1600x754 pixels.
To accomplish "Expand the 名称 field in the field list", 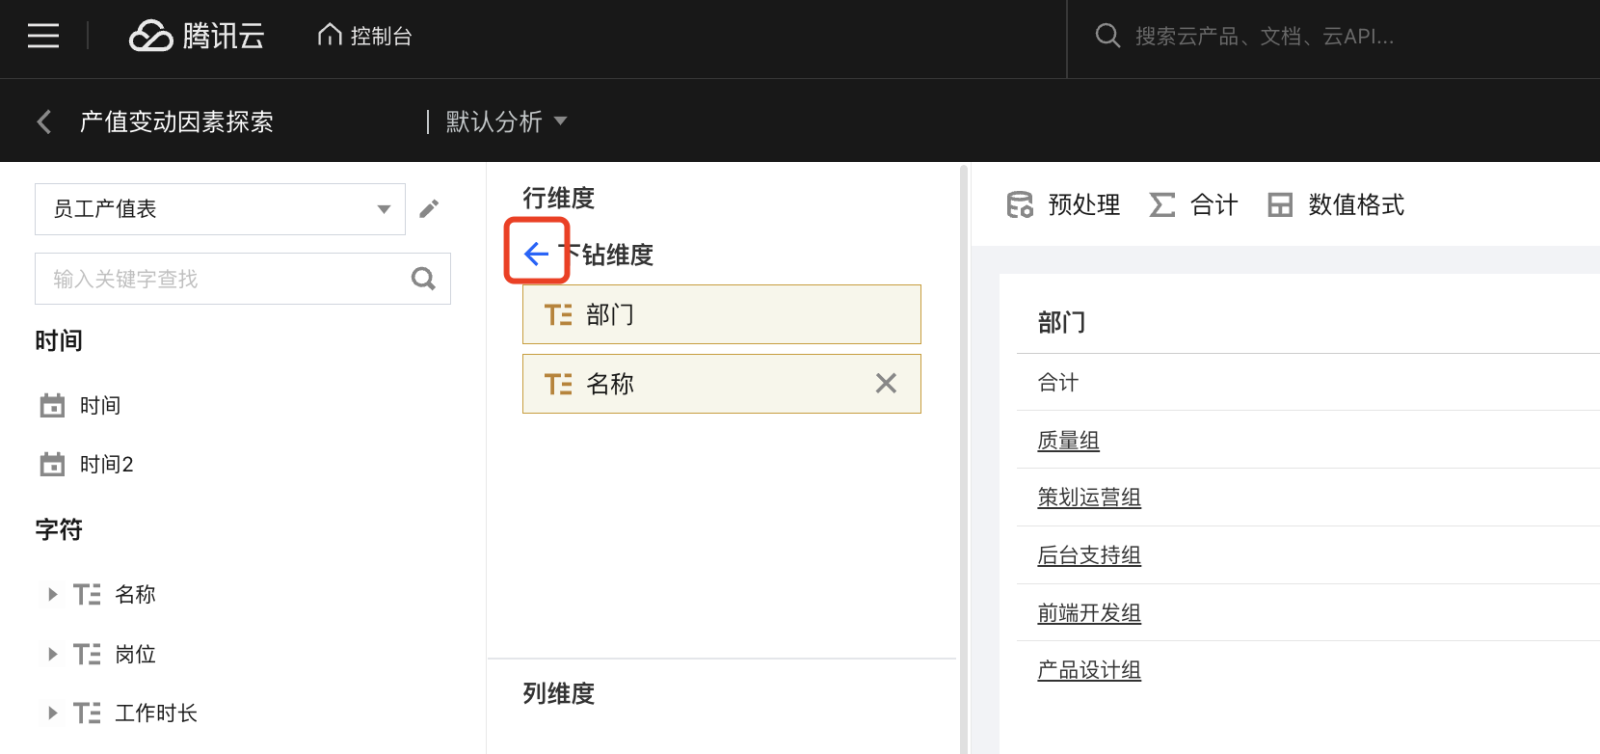I will tap(53, 594).
